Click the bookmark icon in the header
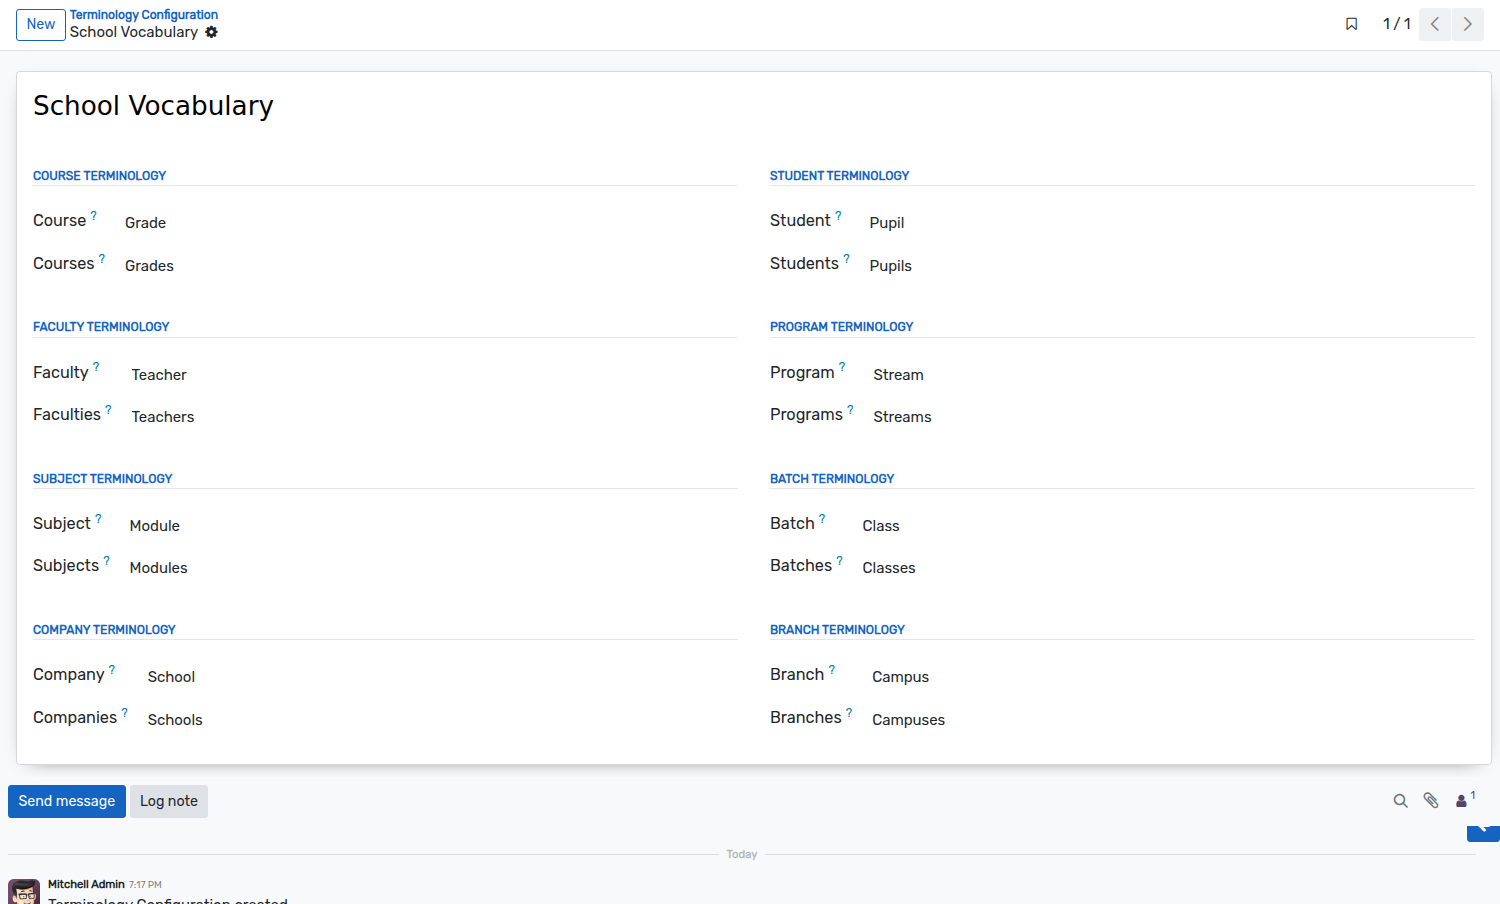Image resolution: width=1500 pixels, height=904 pixels. click(x=1352, y=24)
